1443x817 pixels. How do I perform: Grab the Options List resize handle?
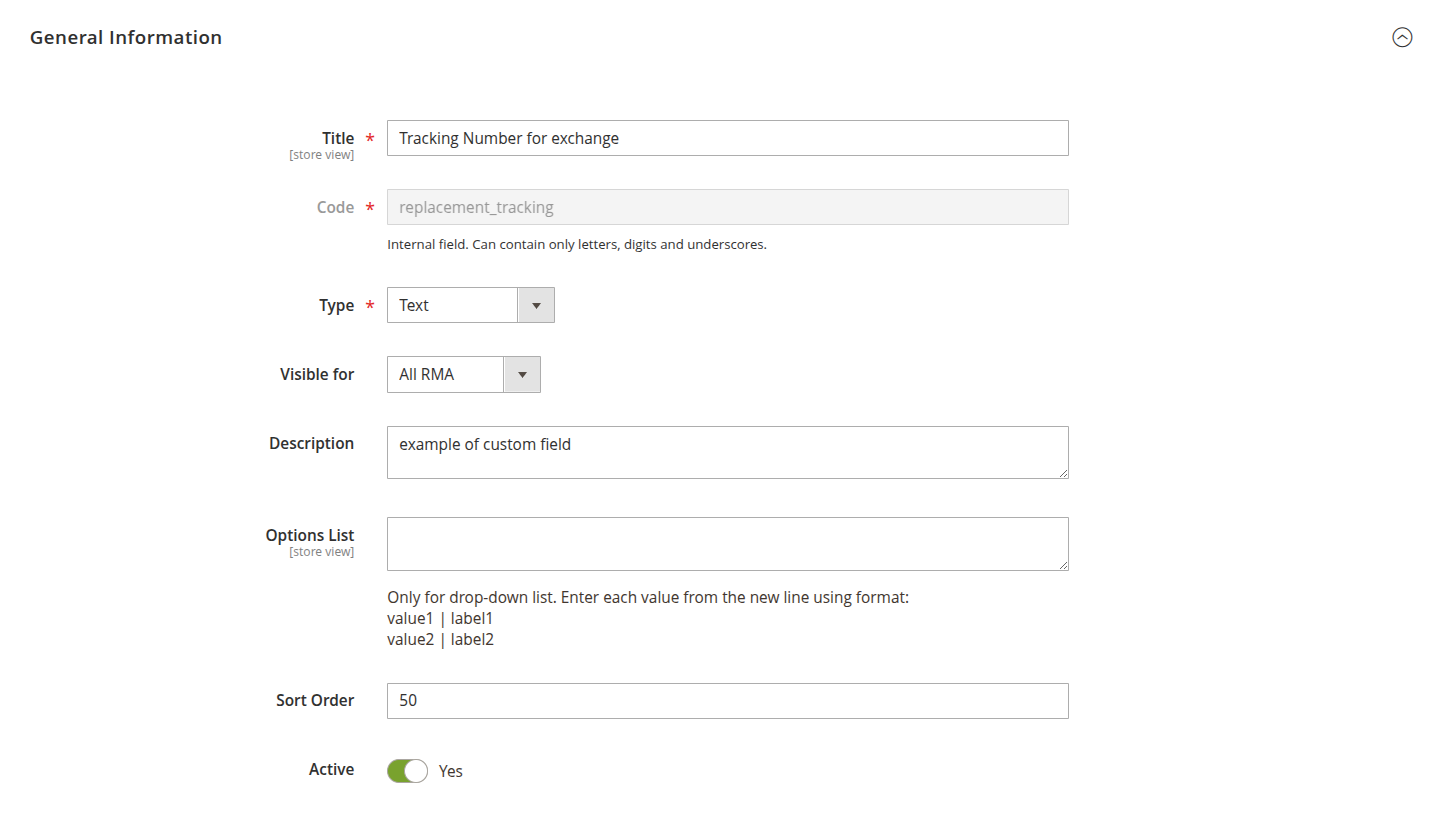coord(1063,565)
